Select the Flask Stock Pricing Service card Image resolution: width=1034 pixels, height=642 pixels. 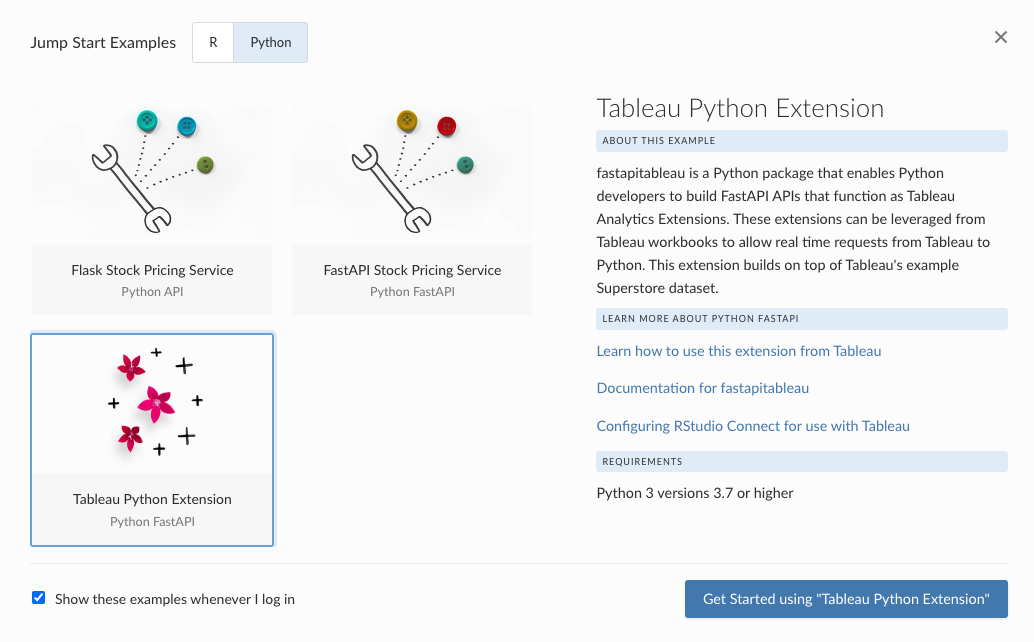point(152,206)
